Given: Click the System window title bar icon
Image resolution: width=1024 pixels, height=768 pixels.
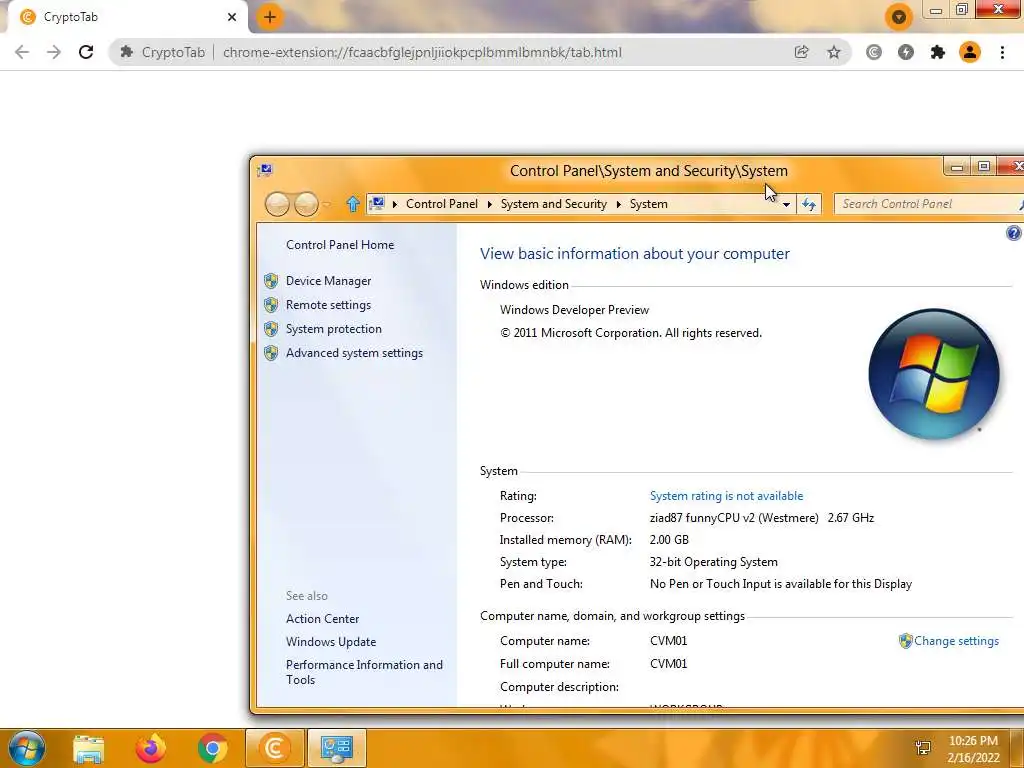Looking at the screenshot, I should click(x=265, y=170).
